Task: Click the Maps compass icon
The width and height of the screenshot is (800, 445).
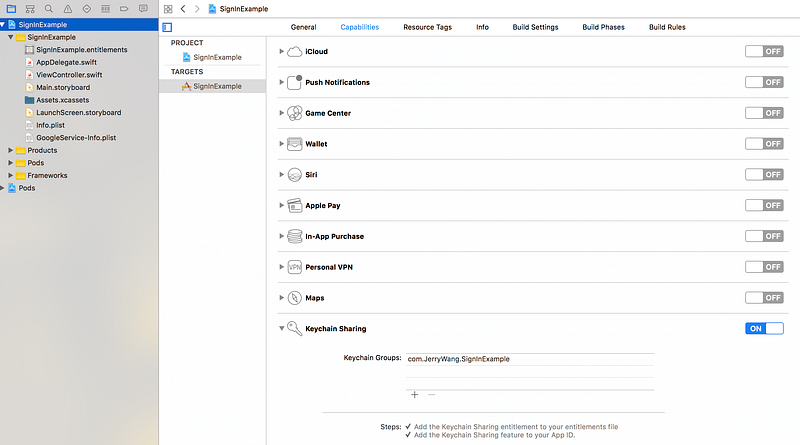Action: click(294, 298)
